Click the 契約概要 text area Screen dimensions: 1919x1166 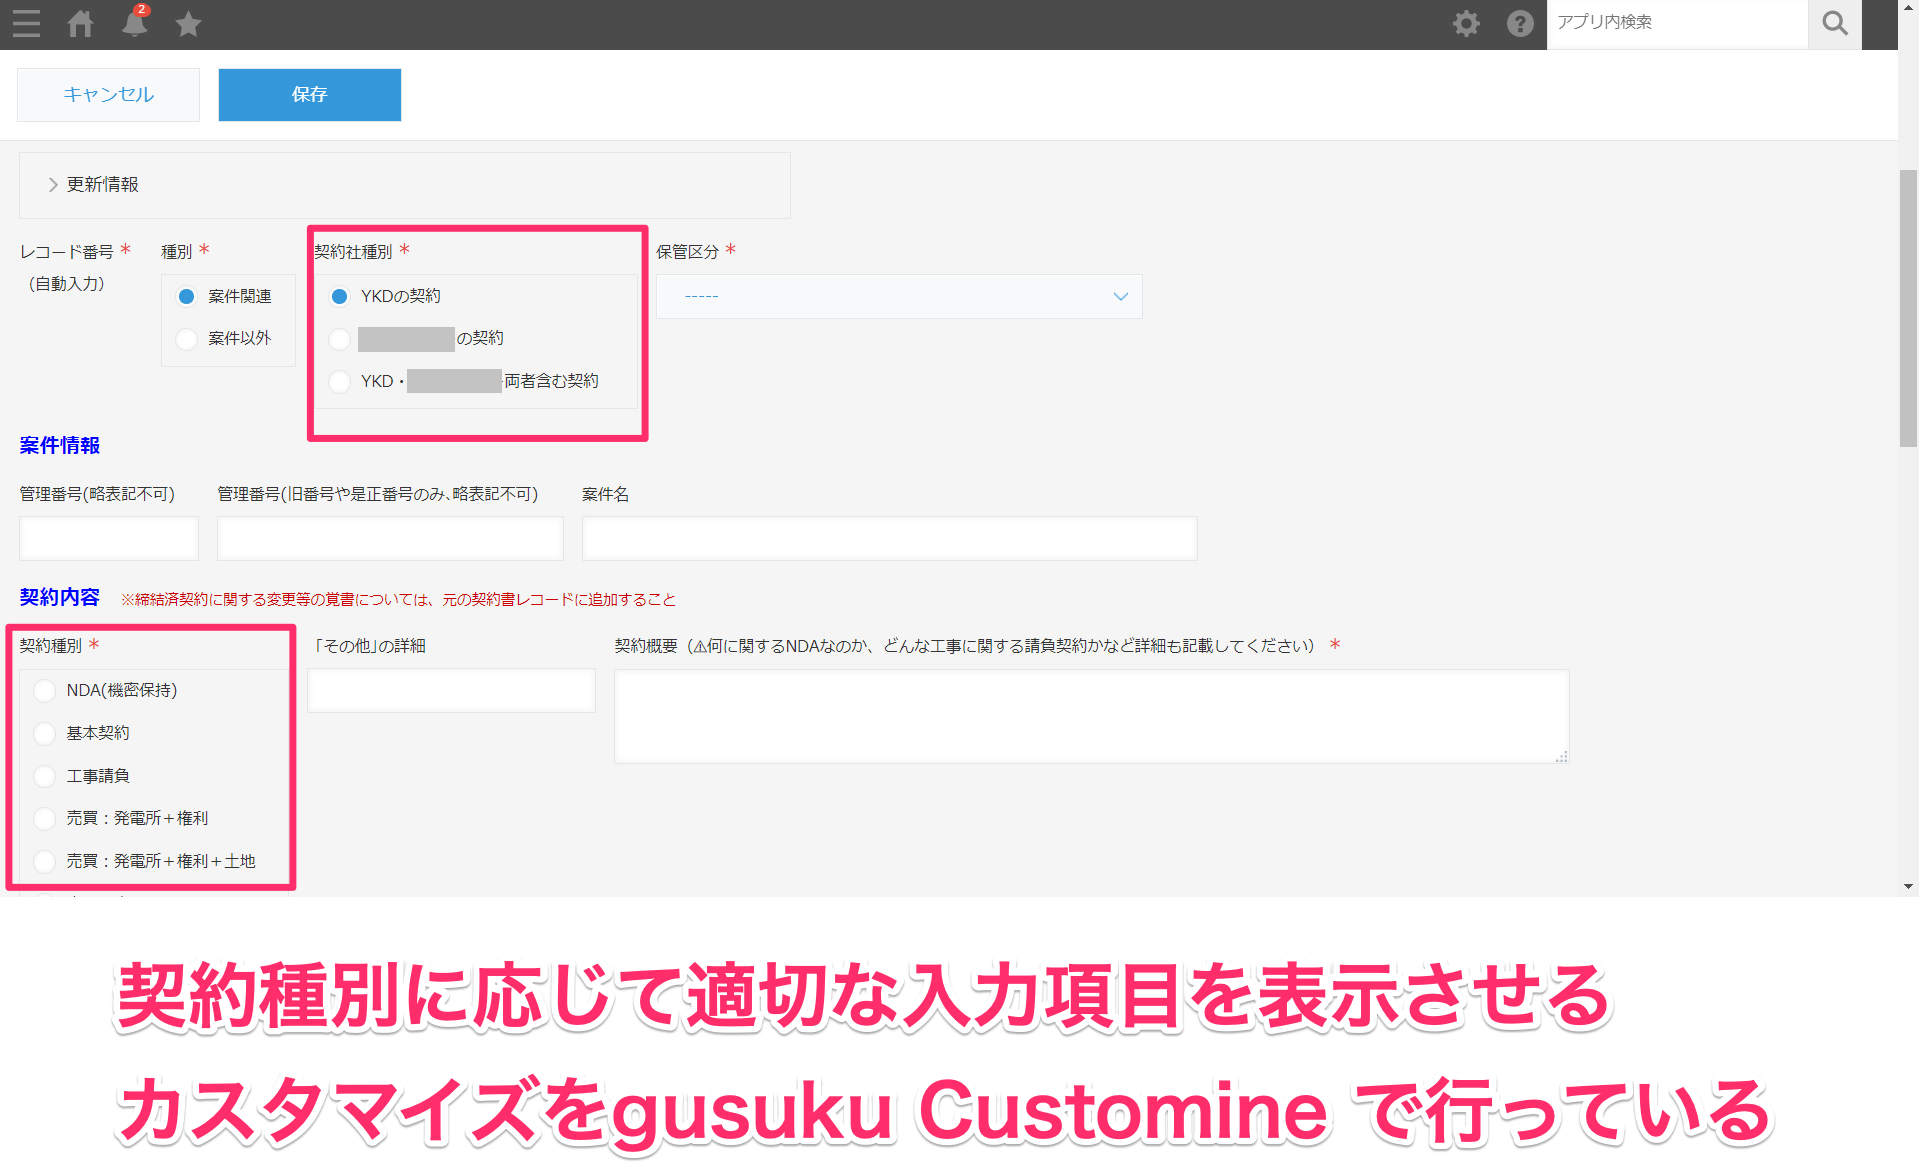pos(1091,716)
